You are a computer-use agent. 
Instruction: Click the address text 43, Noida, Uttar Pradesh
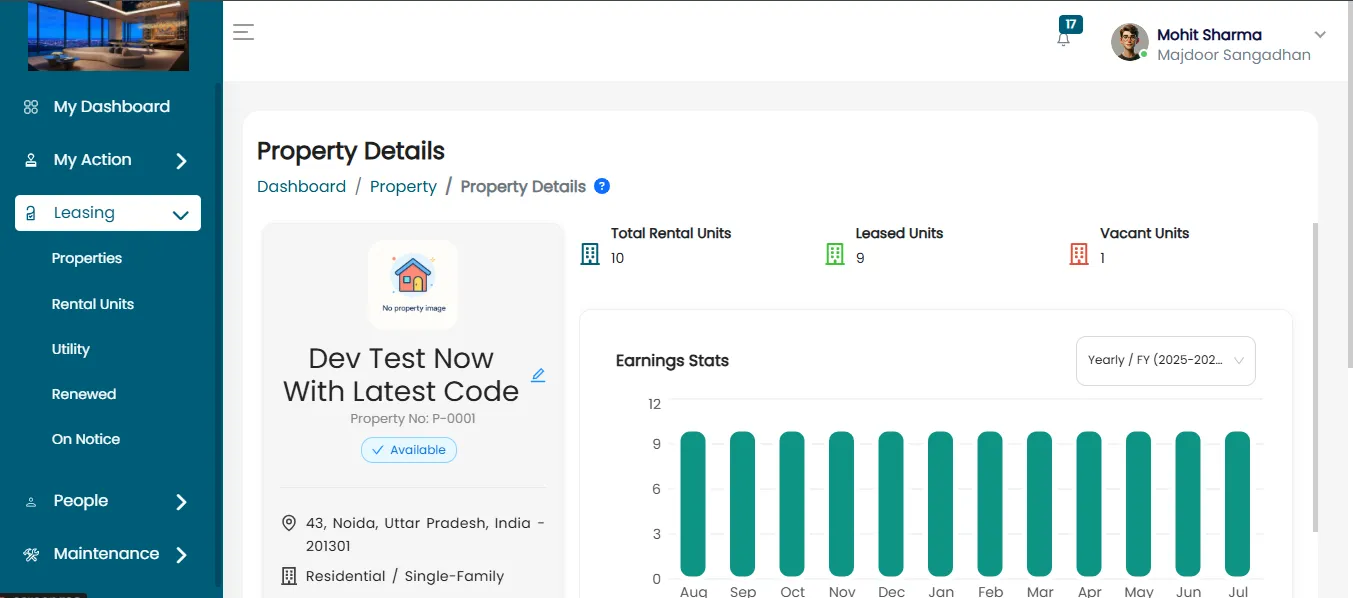click(x=426, y=534)
